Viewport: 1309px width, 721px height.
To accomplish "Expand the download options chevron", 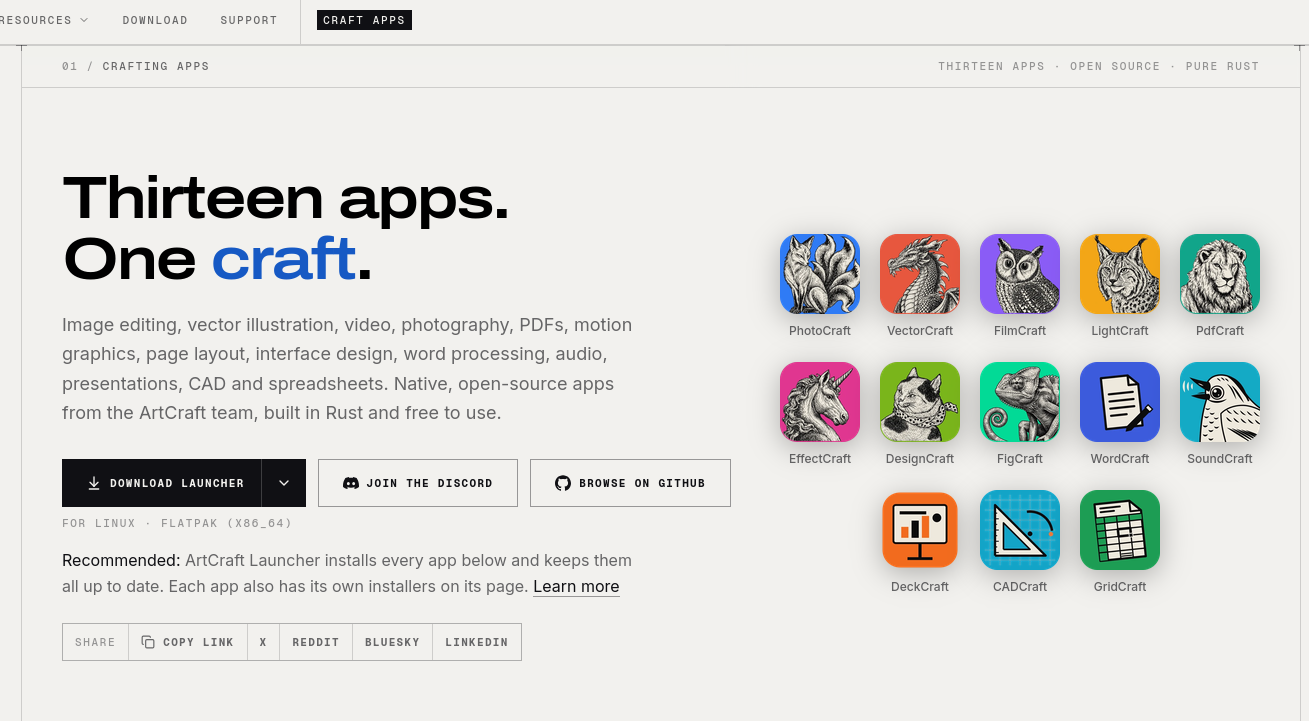I will pos(284,483).
